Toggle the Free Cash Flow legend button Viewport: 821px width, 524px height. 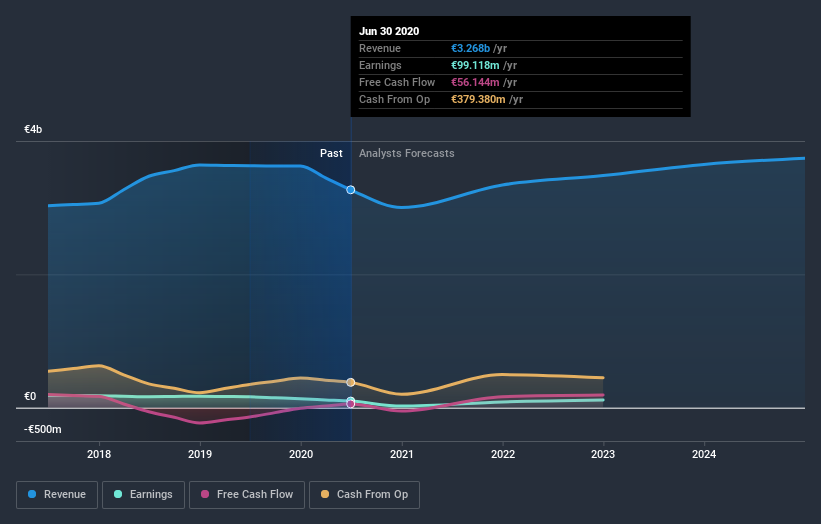[x=247, y=495]
